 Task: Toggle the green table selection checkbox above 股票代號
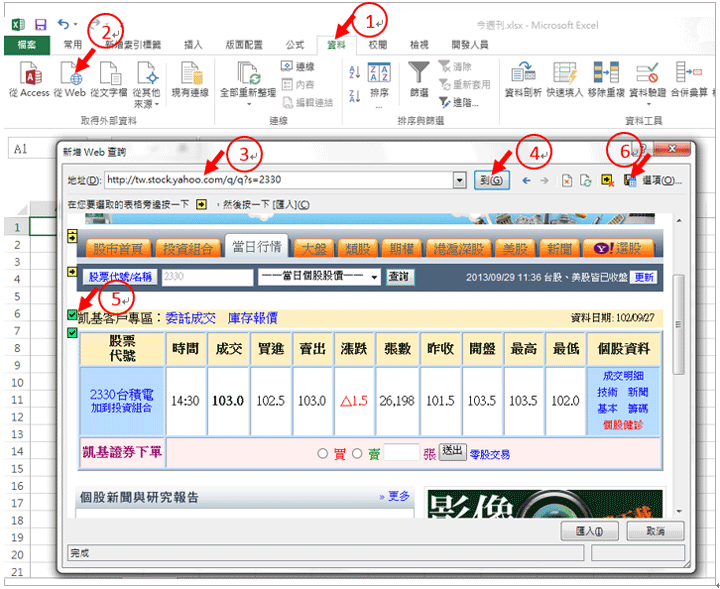pyautogui.click(x=72, y=332)
